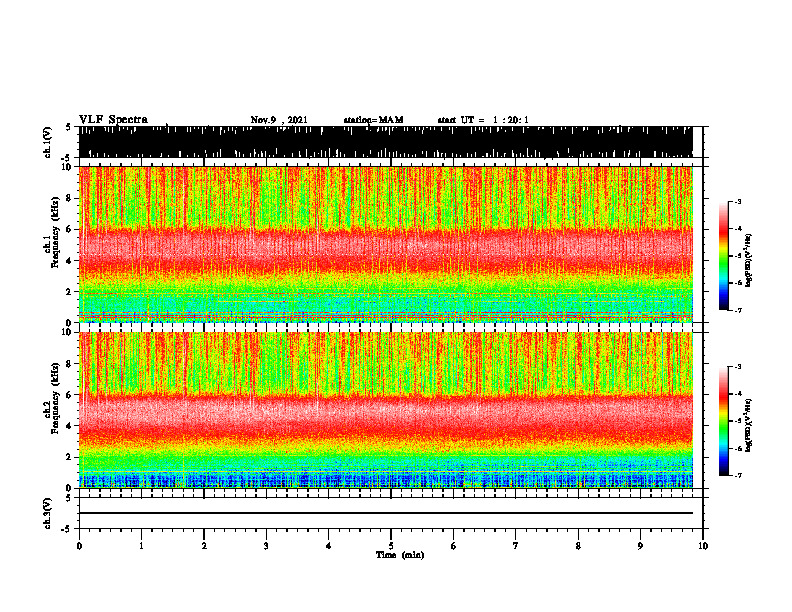Click the "5" tick of ch.3(V) axis
The width and height of the screenshot is (792, 612).
[68, 498]
